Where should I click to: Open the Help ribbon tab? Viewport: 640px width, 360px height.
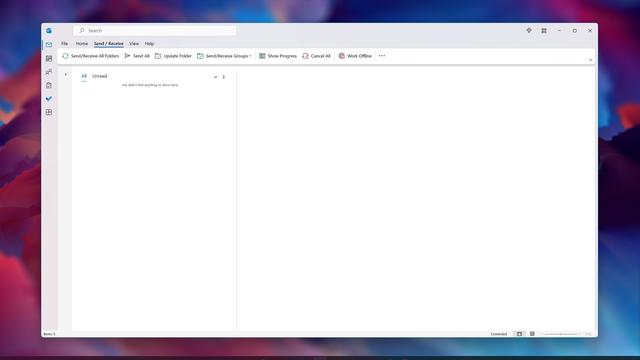(x=149, y=44)
